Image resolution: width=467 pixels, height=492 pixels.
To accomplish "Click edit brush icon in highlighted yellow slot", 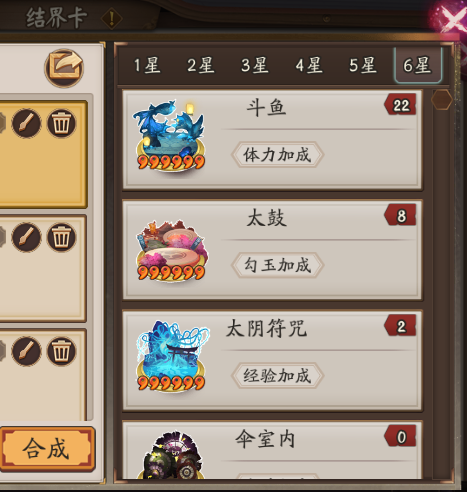I will pos(26,123).
